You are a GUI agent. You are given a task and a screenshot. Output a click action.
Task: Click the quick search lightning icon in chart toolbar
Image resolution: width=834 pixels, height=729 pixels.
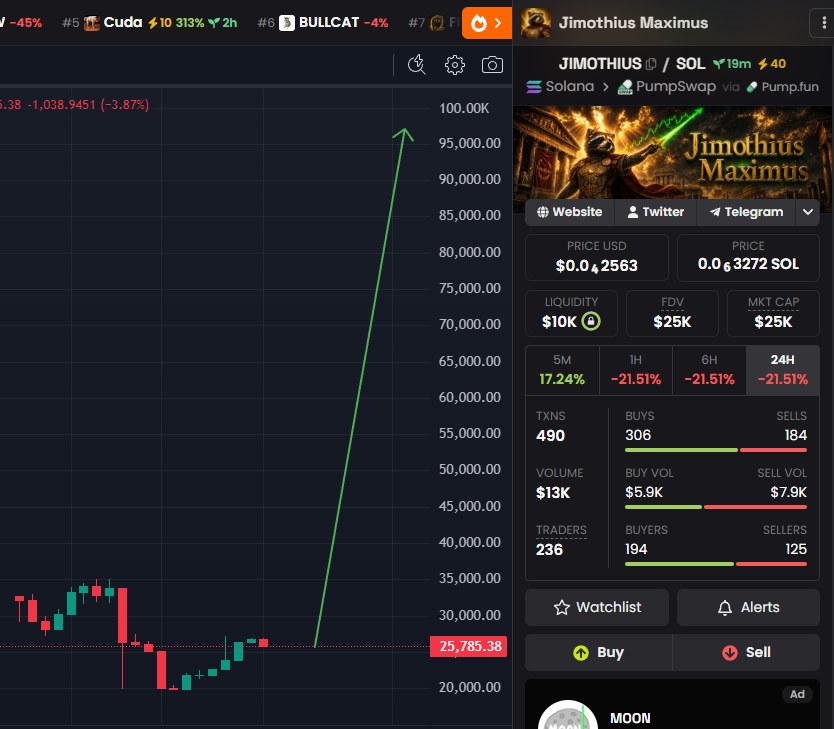416,65
